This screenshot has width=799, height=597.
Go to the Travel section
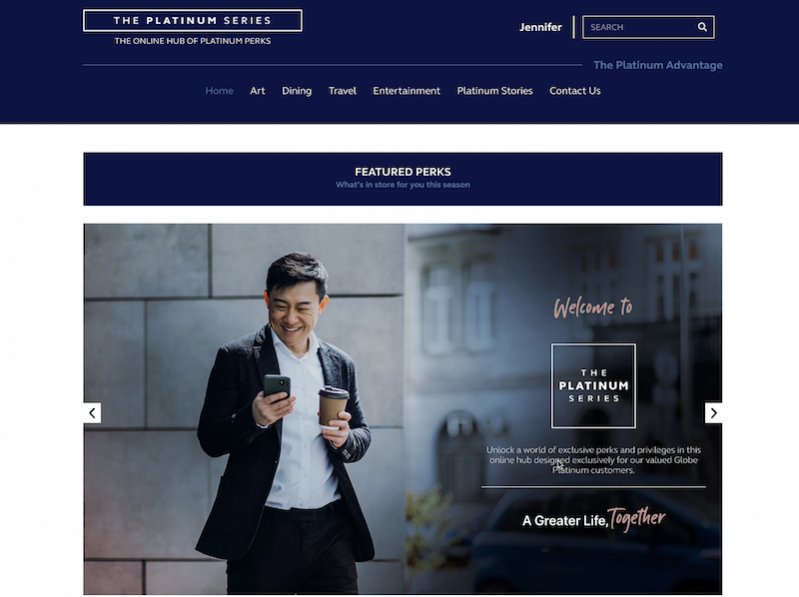(342, 91)
